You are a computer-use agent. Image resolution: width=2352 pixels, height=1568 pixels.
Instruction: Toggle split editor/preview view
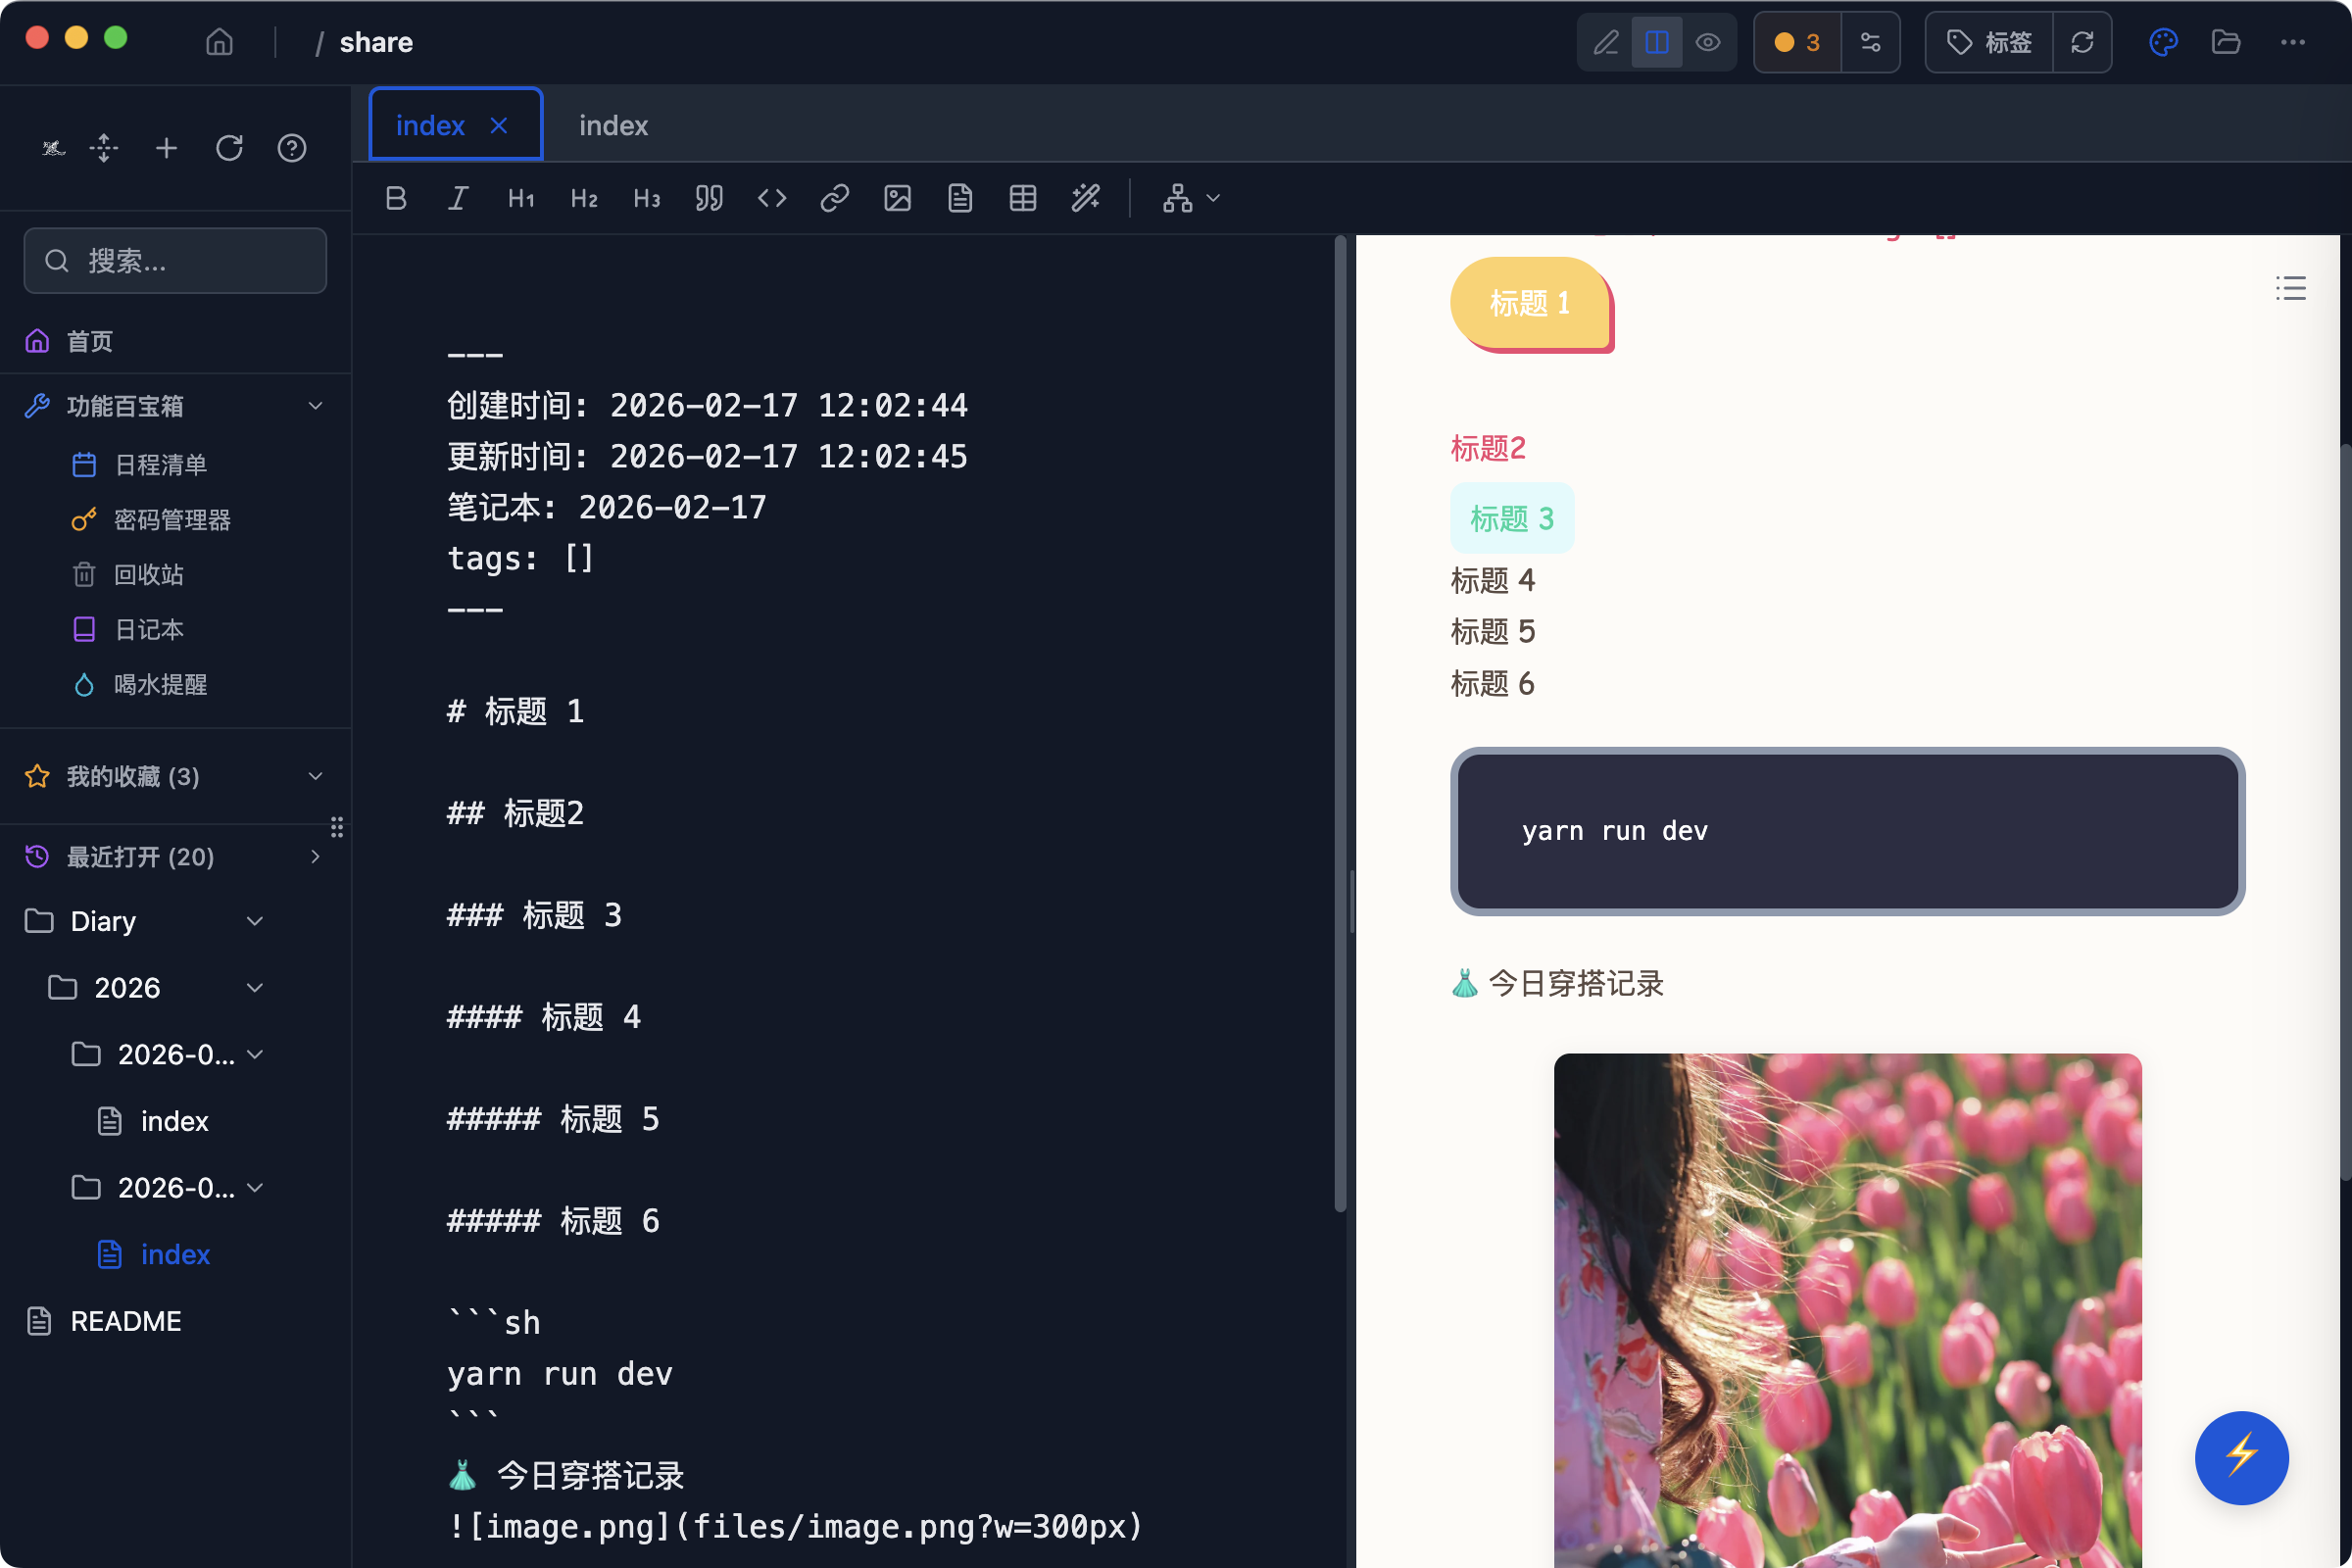point(1656,42)
